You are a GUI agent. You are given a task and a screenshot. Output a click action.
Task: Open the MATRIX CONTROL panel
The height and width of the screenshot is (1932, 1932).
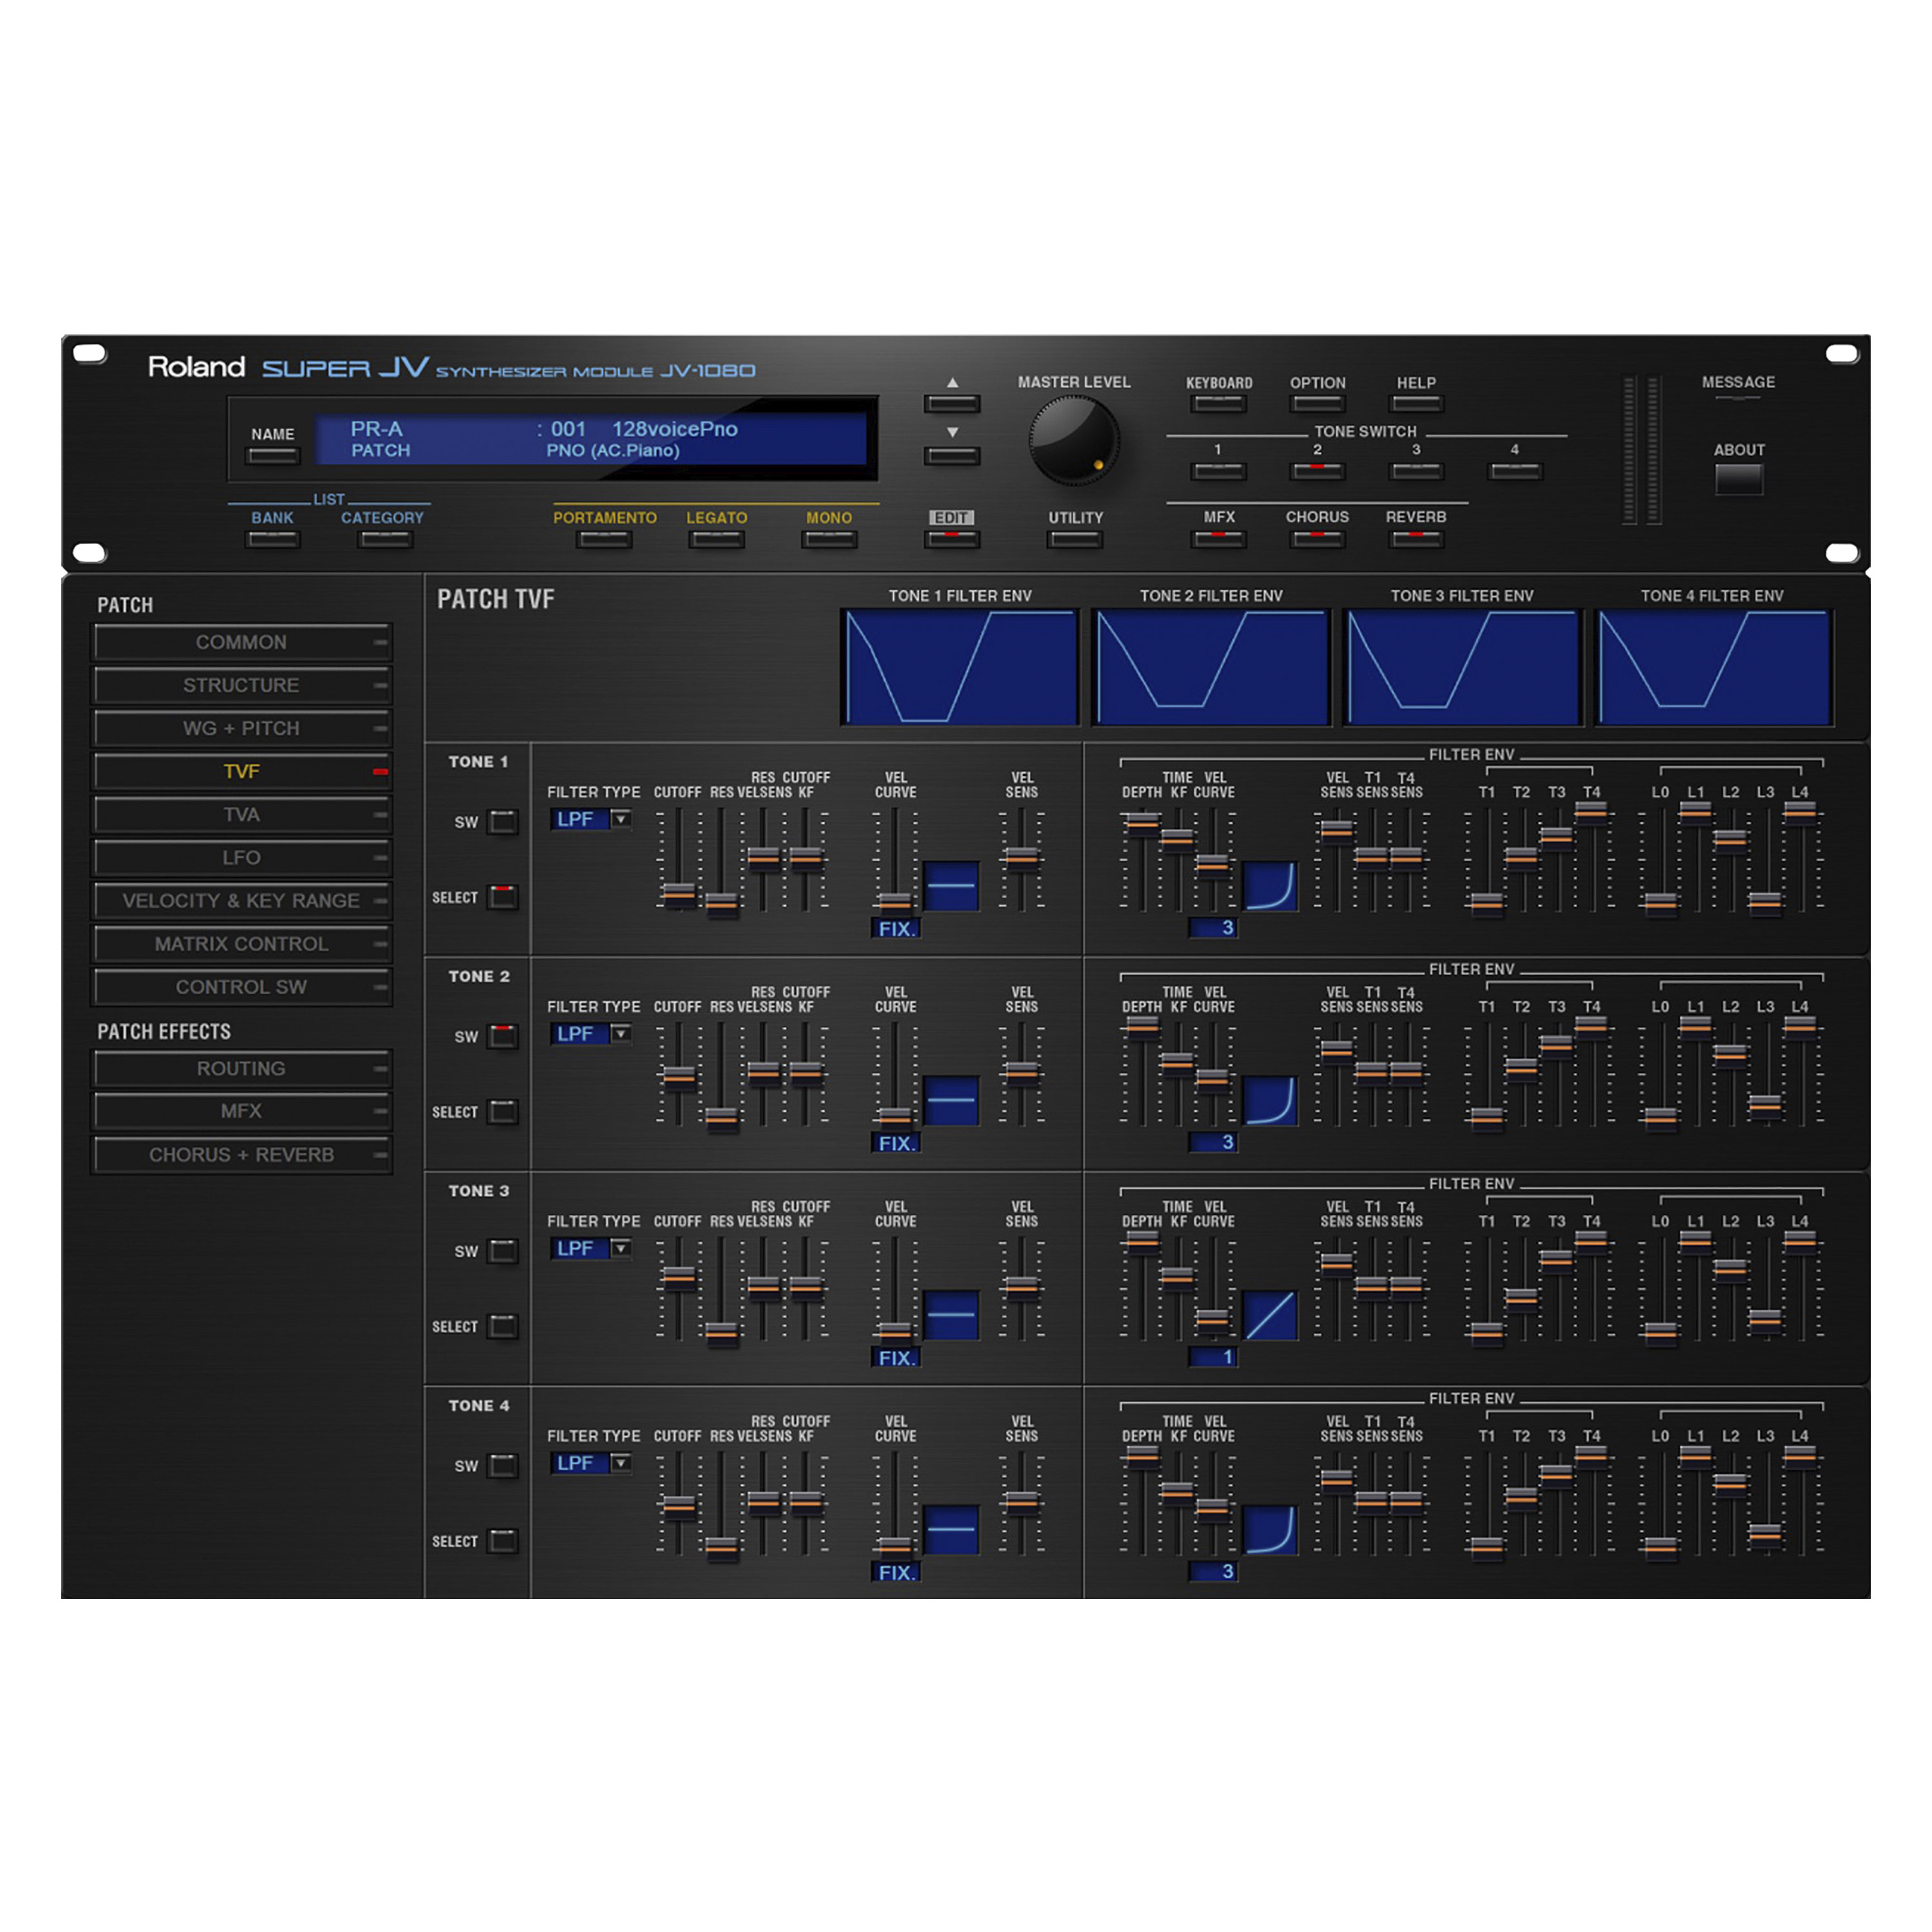(x=241, y=944)
